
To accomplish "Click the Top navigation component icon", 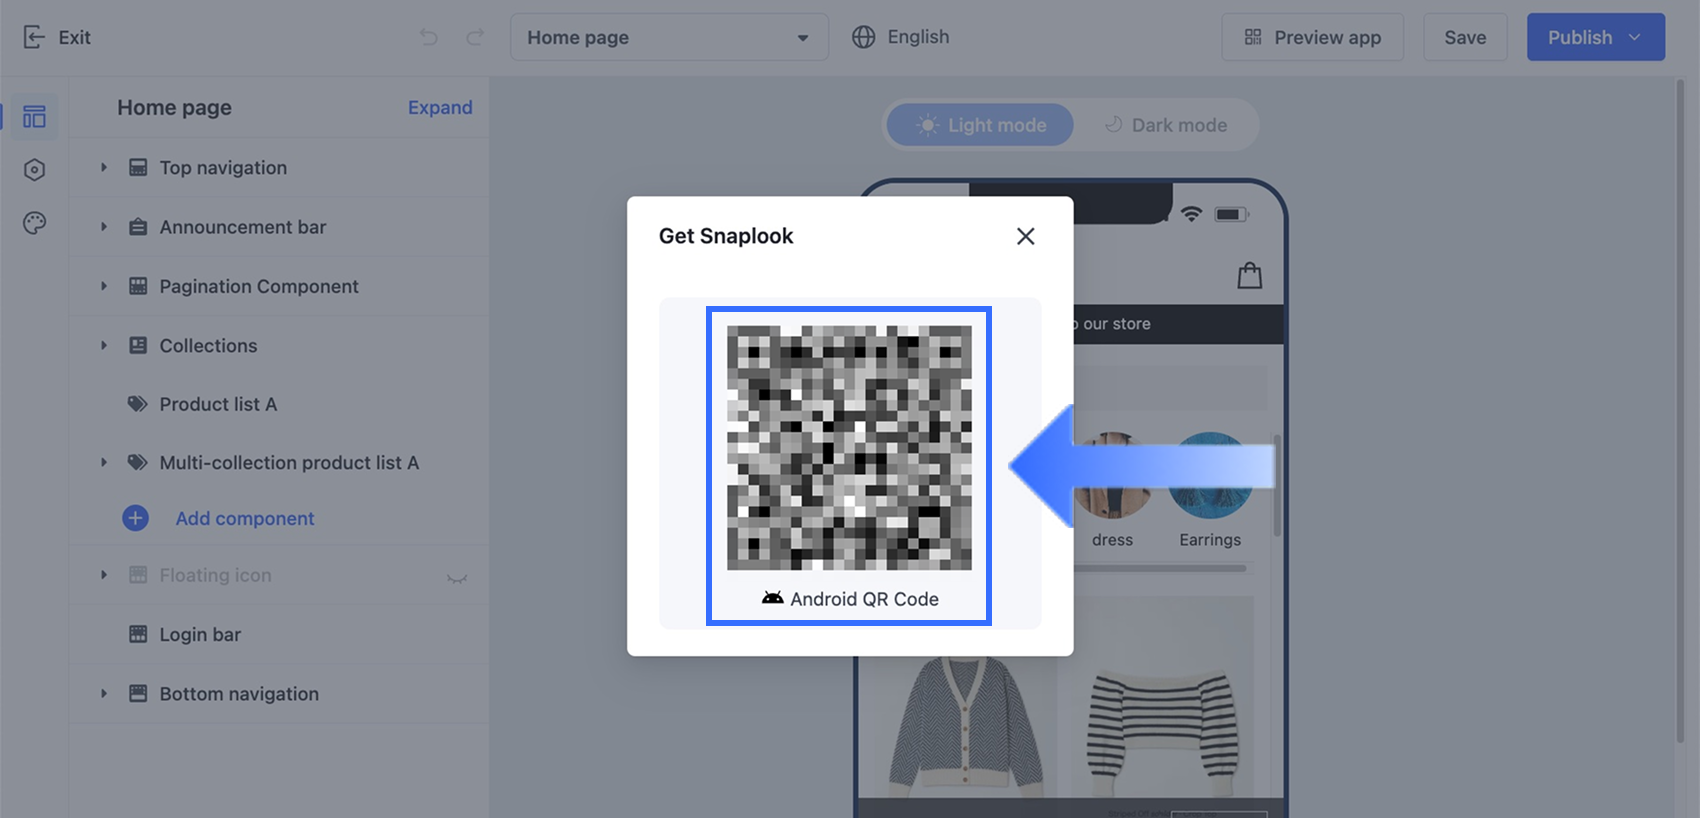I will tap(138, 168).
